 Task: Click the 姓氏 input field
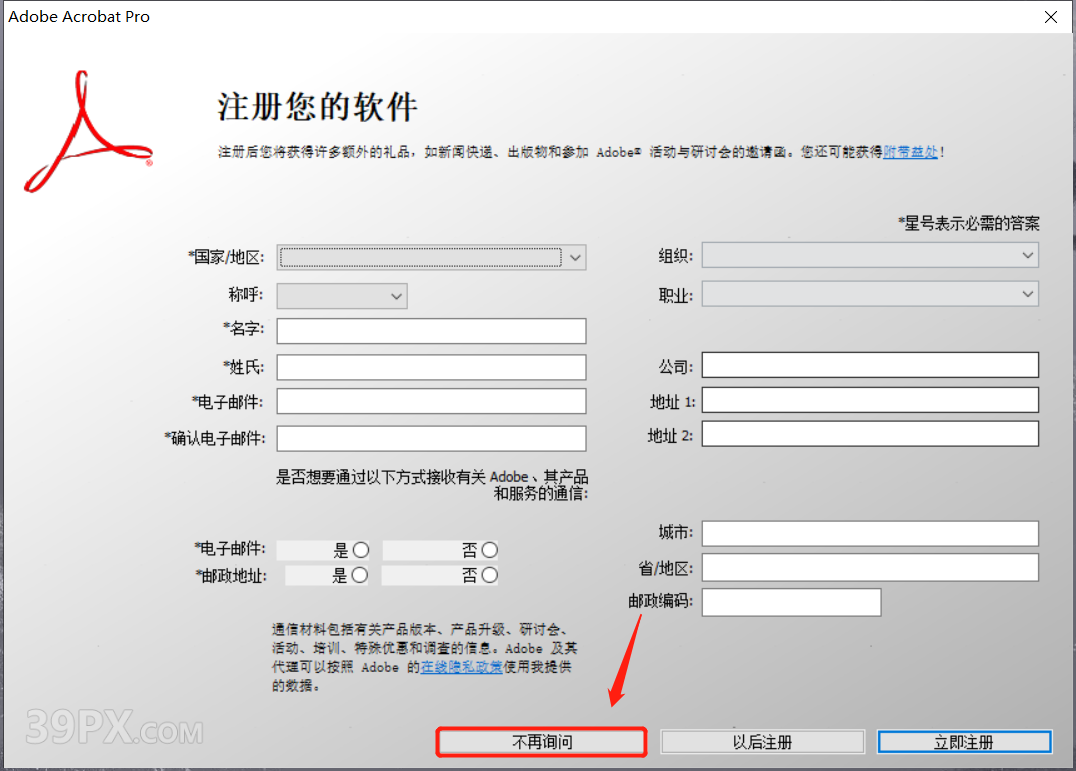[430, 367]
